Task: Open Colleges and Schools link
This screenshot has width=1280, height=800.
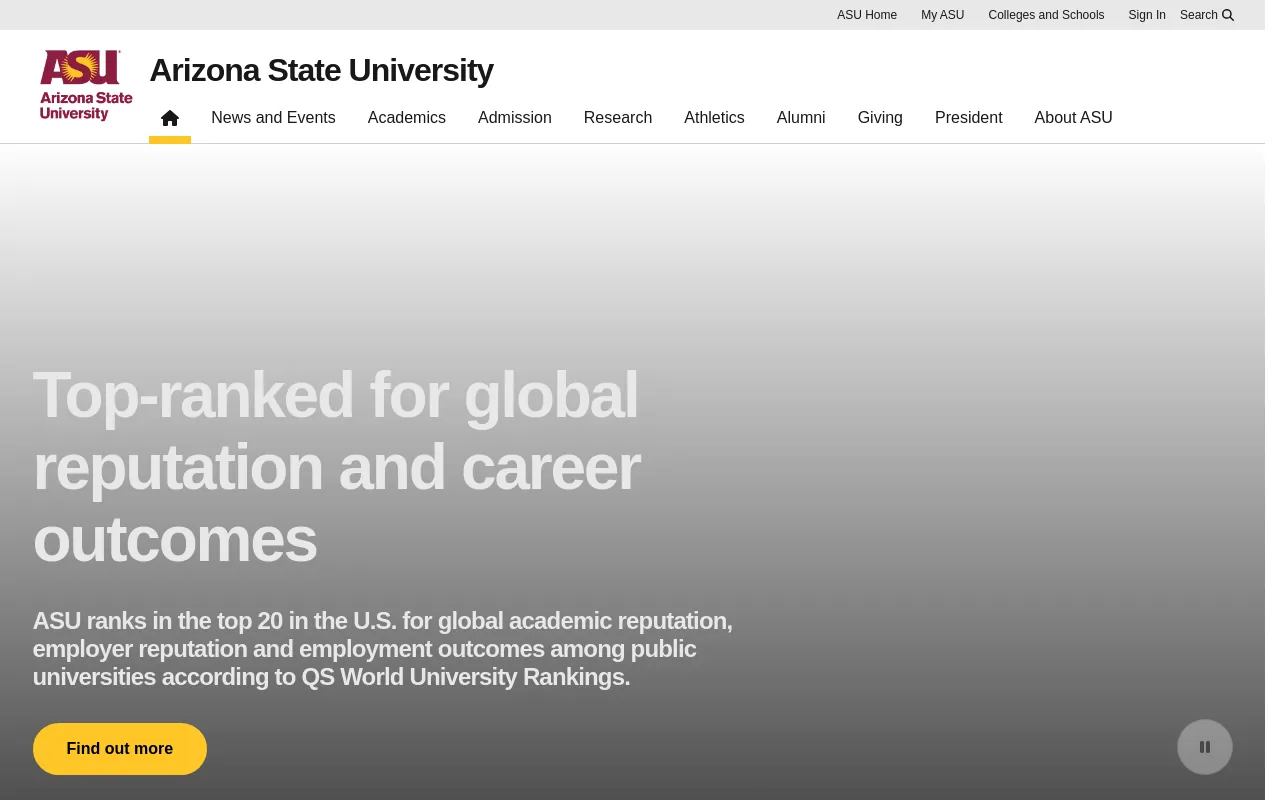Action: [x=1046, y=15]
